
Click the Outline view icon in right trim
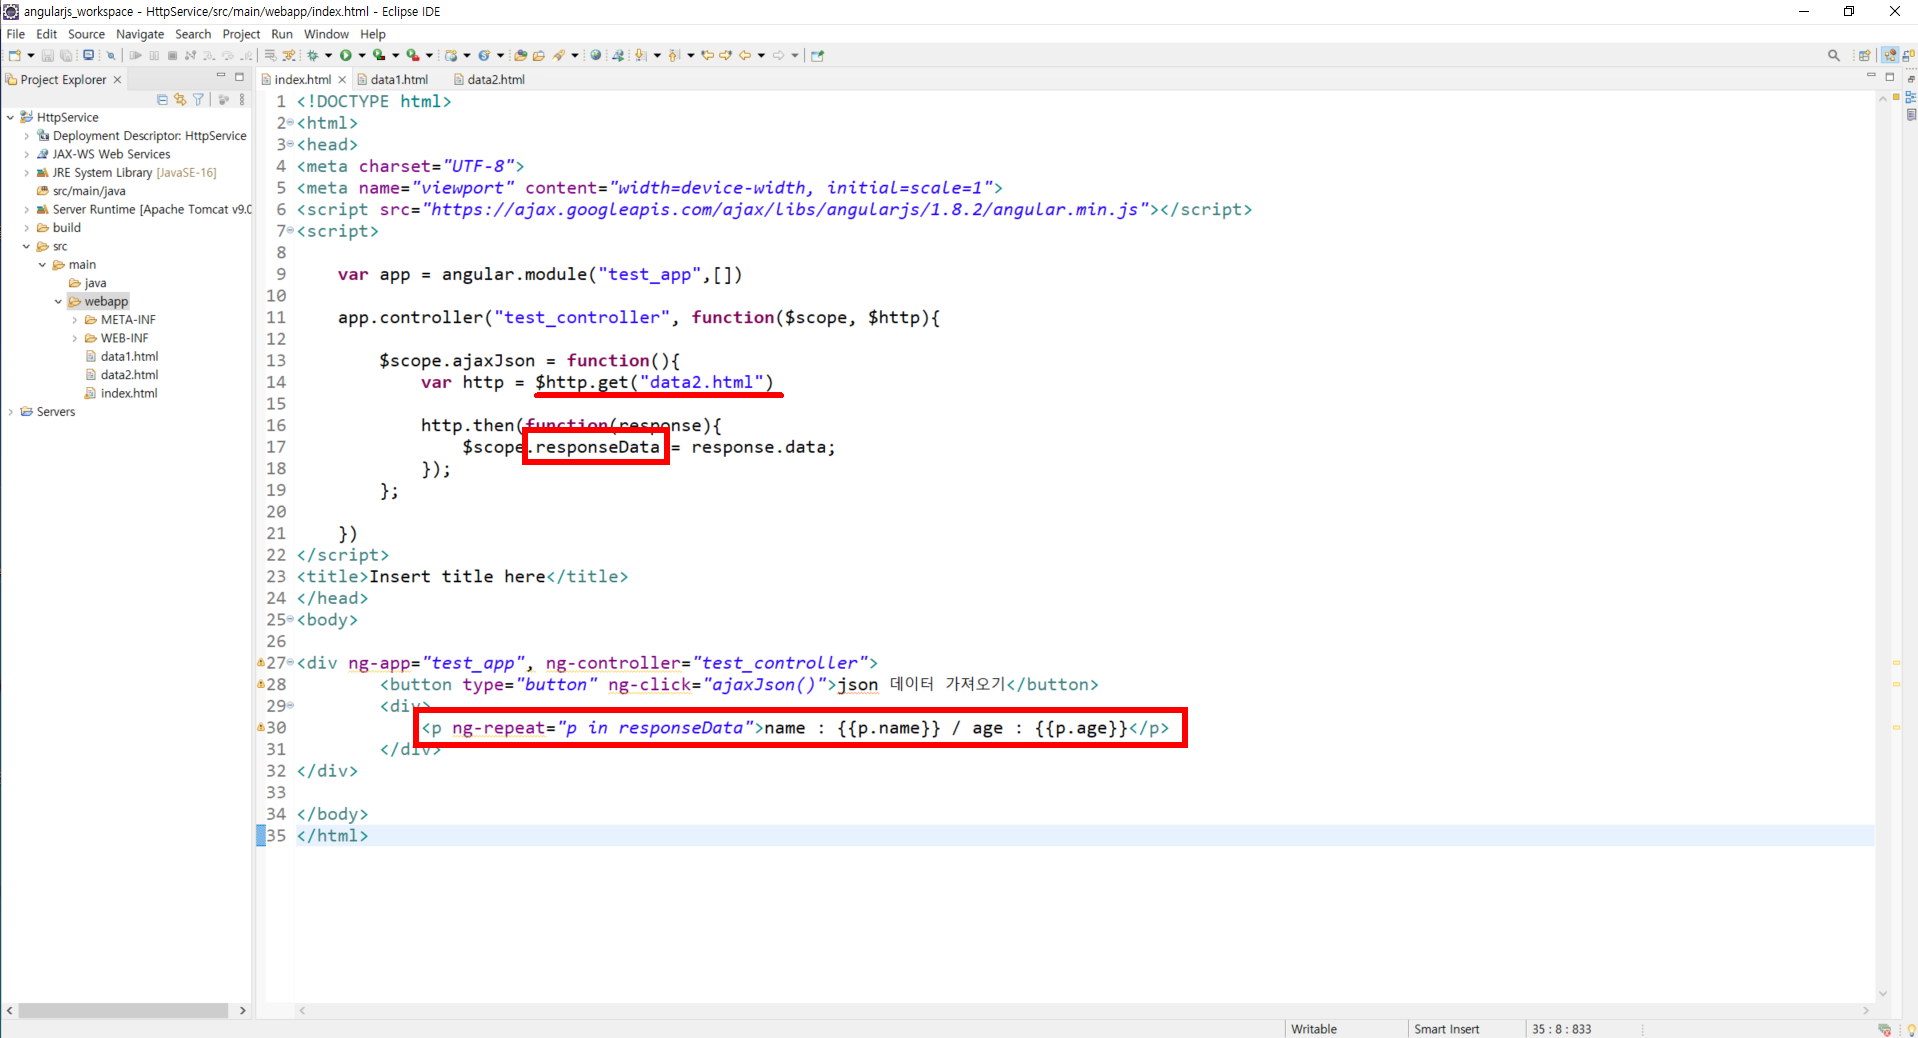pos(1910,97)
